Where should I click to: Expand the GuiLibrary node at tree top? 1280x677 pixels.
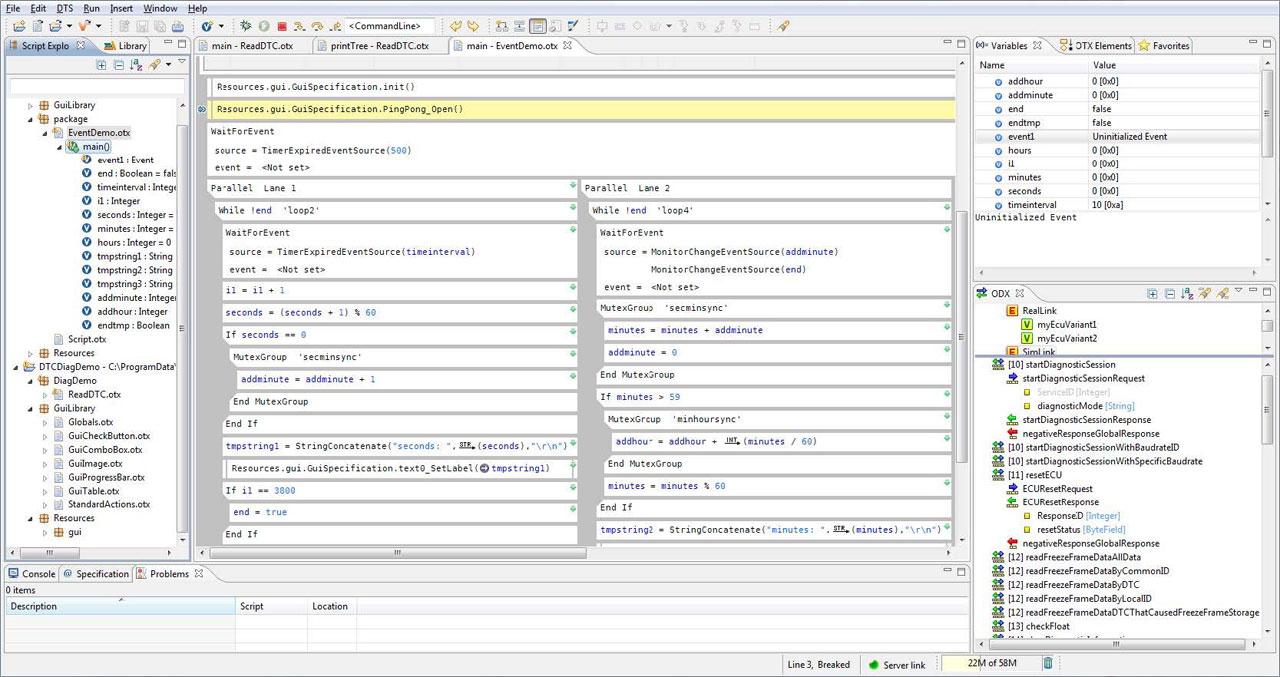click(30, 105)
